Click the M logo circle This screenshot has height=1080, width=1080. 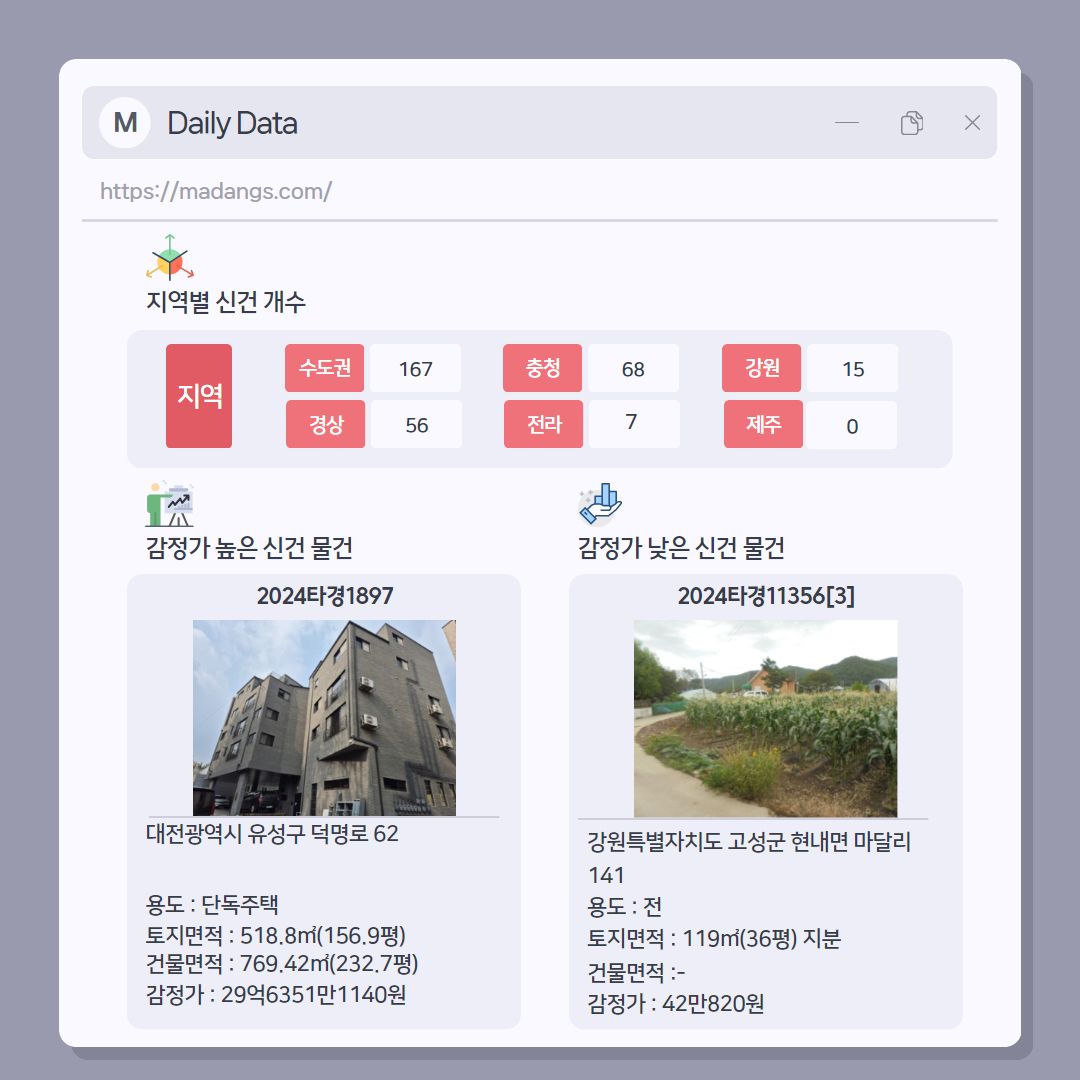coord(125,123)
